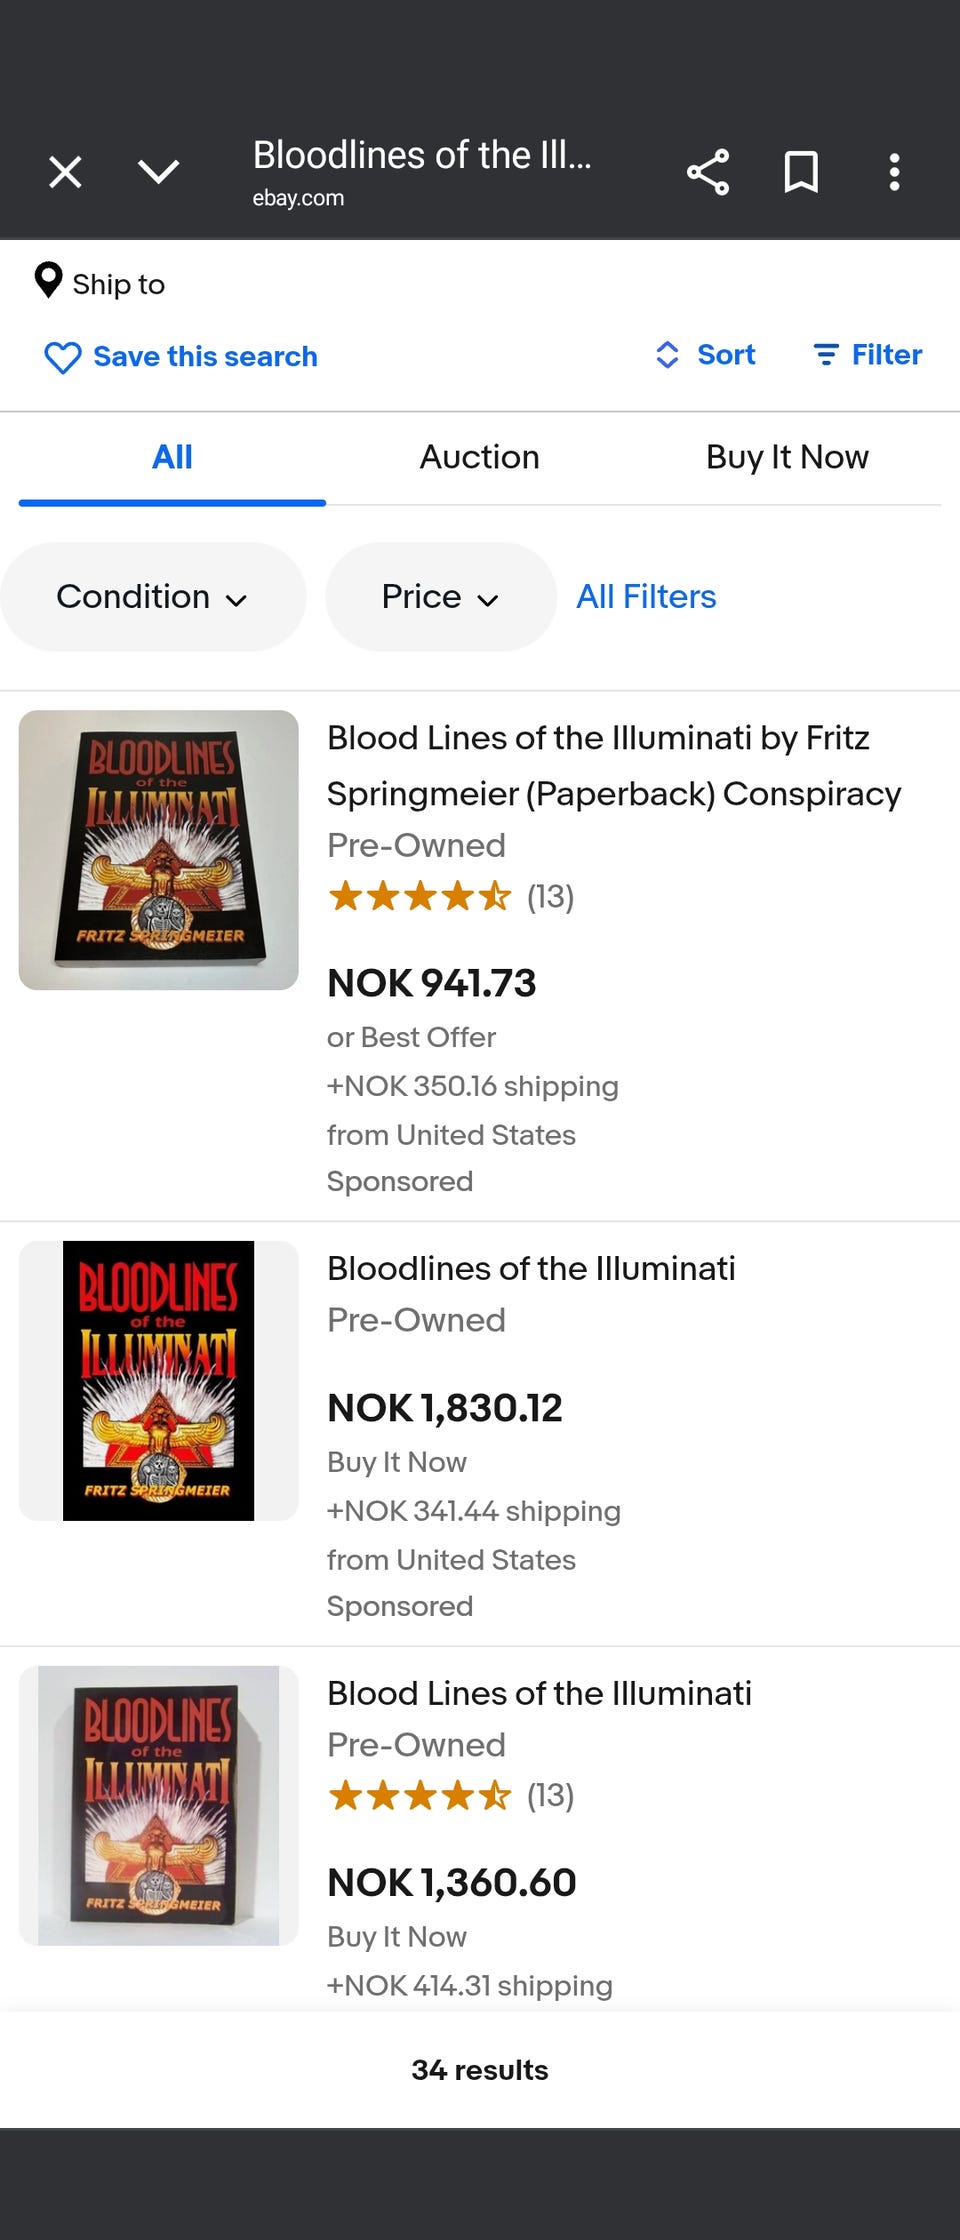This screenshot has width=960, height=2240.
Task: Tap the NOK 941.73 book cover image
Action: 159,850
